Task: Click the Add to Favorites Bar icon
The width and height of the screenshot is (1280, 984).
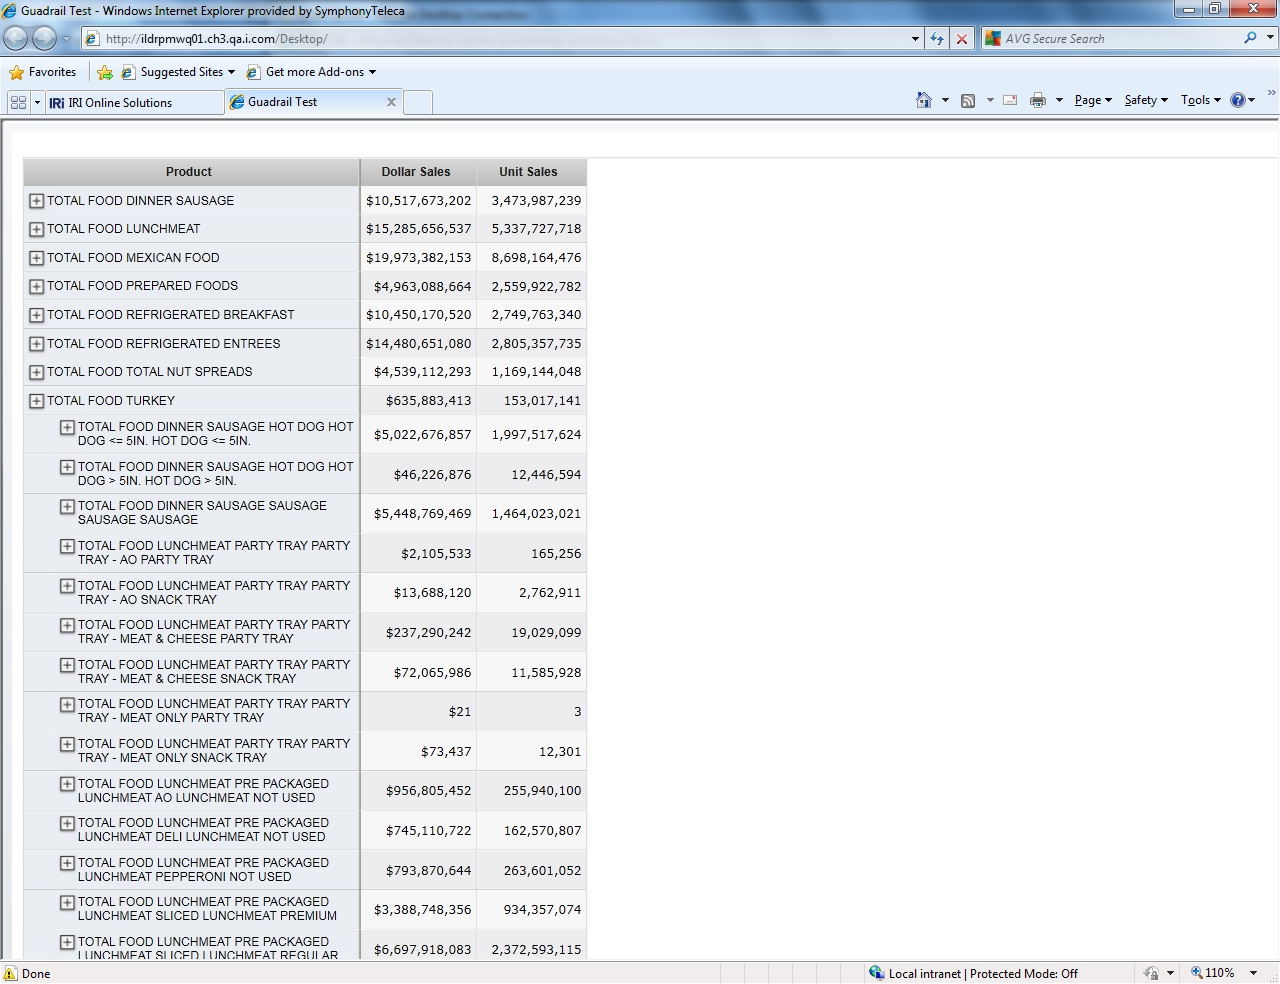Action: pyautogui.click(x=105, y=72)
